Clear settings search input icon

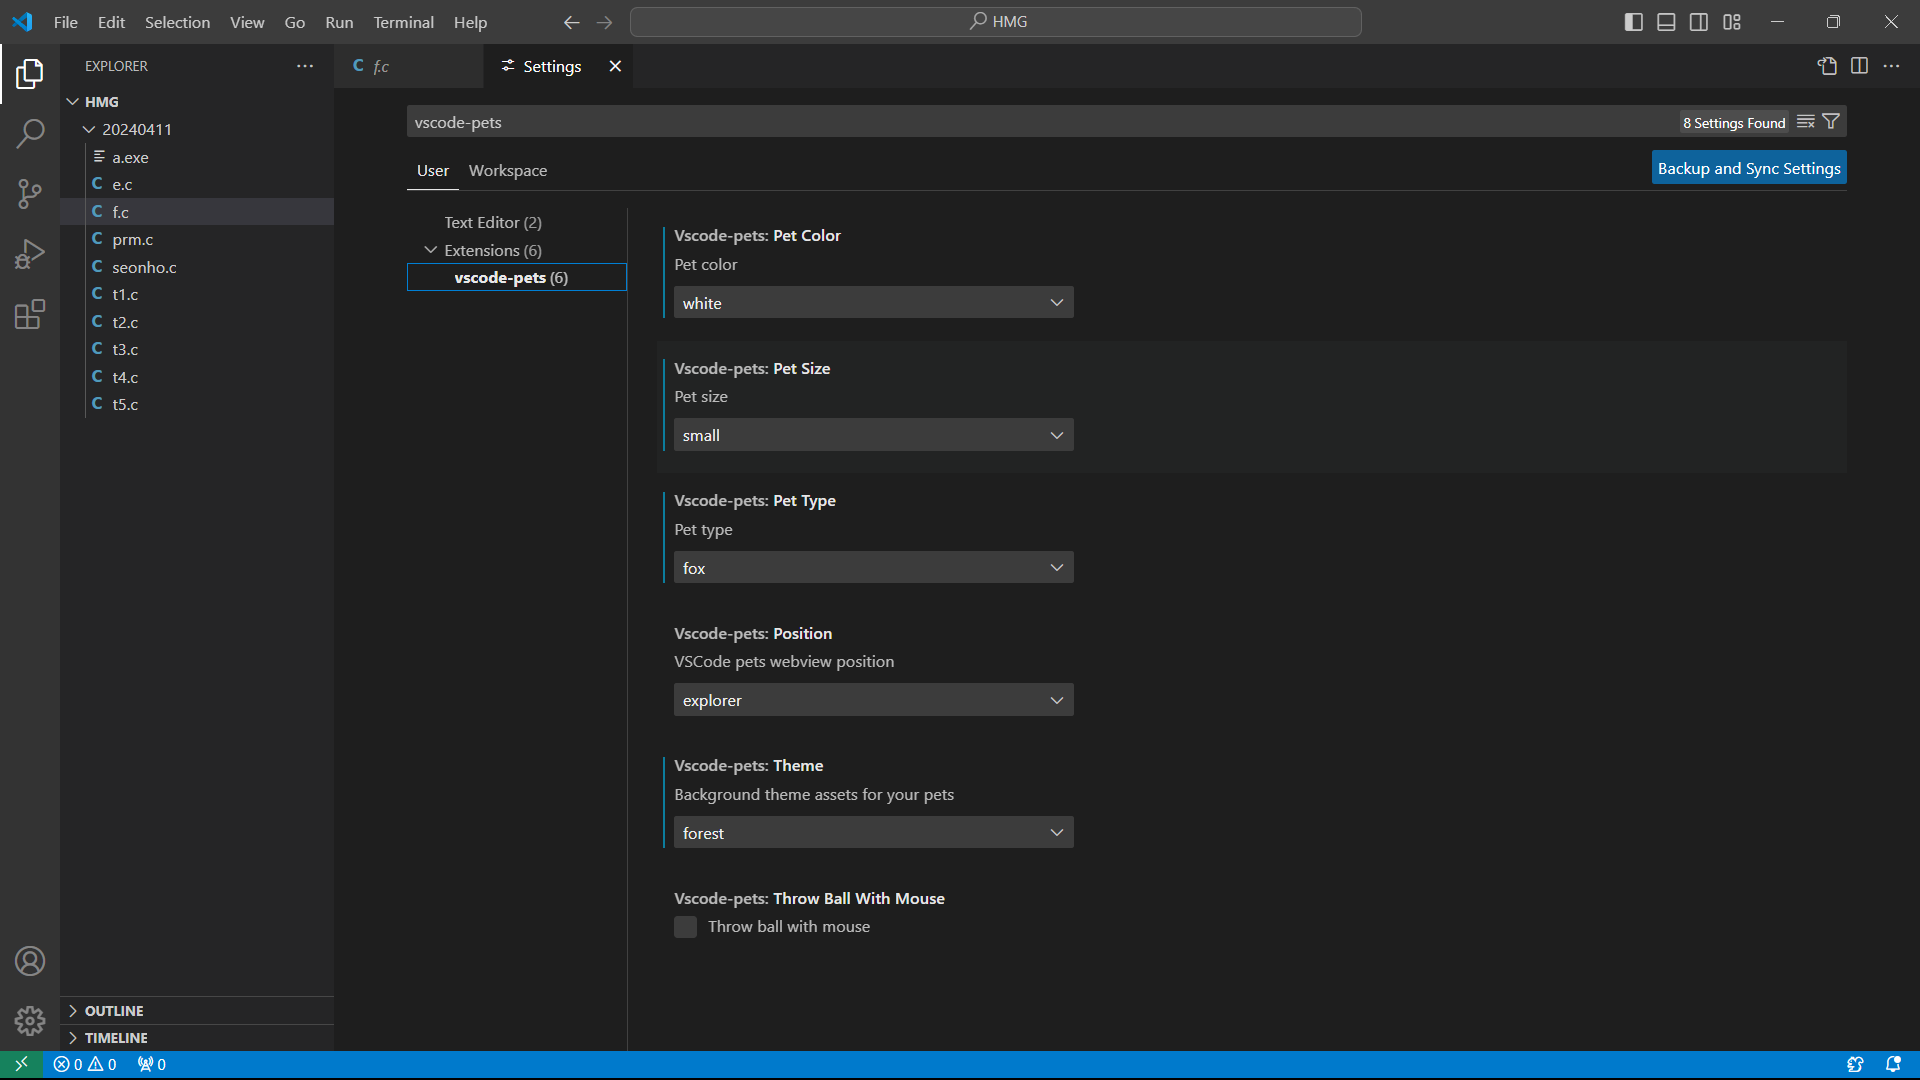1805,122
